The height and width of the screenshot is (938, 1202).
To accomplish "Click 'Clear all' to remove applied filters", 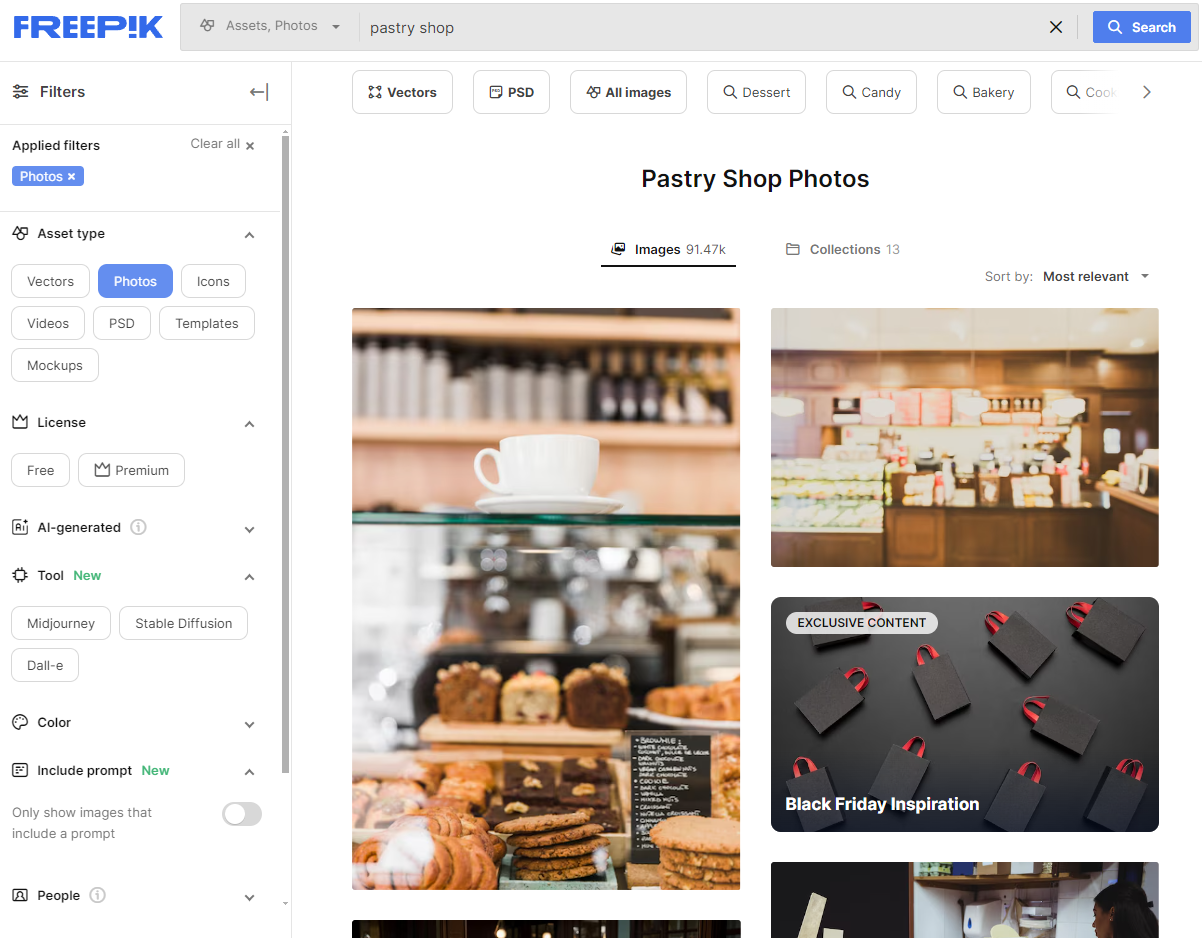I will tap(213, 144).
